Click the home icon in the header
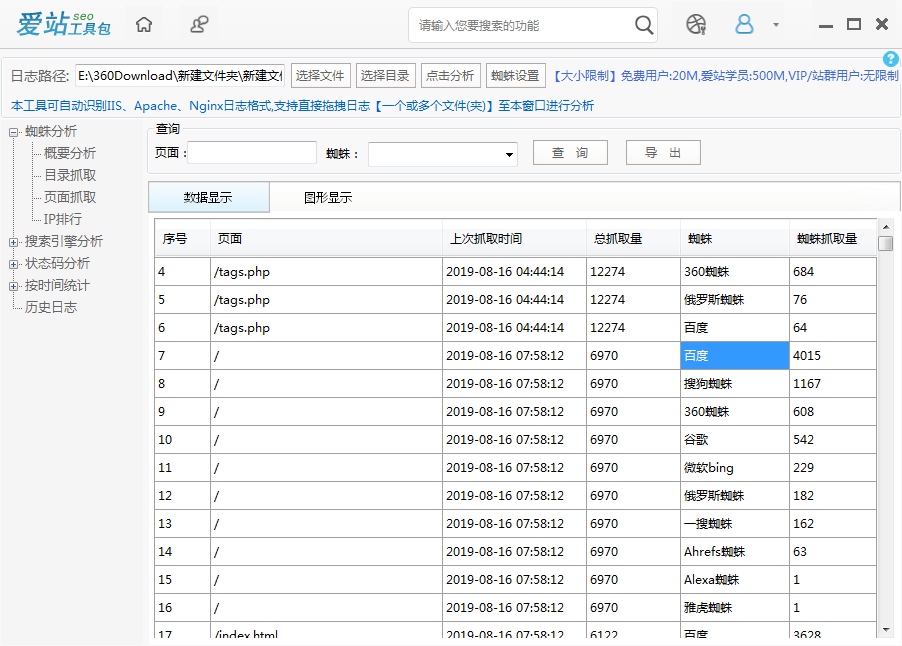The image size is (902, 646). [x=144, y=25]
